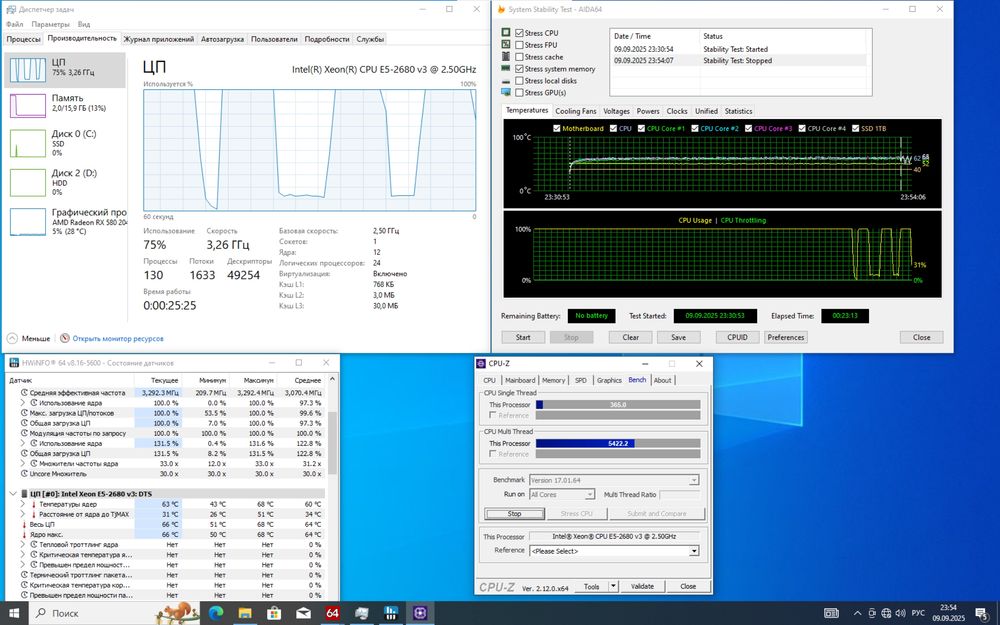This screenshot has height=625, width=1000.
Task: Expand Расстояние от ядра до TjMAX row
Action: (x=24, y=514)
